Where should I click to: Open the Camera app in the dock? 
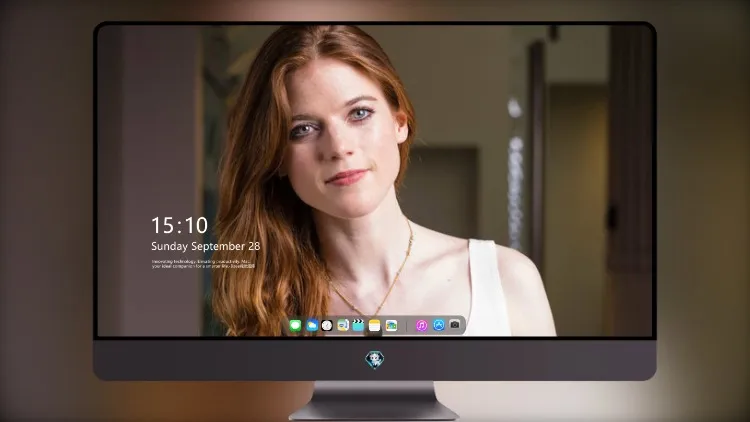click(455, 325)
